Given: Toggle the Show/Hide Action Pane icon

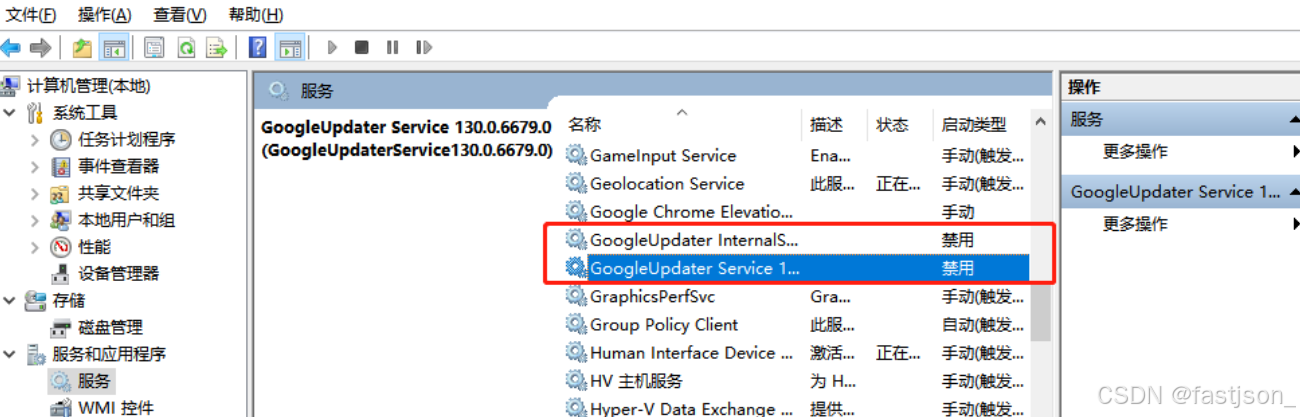Looking at the screenshot, I should [x=290, y=47].
